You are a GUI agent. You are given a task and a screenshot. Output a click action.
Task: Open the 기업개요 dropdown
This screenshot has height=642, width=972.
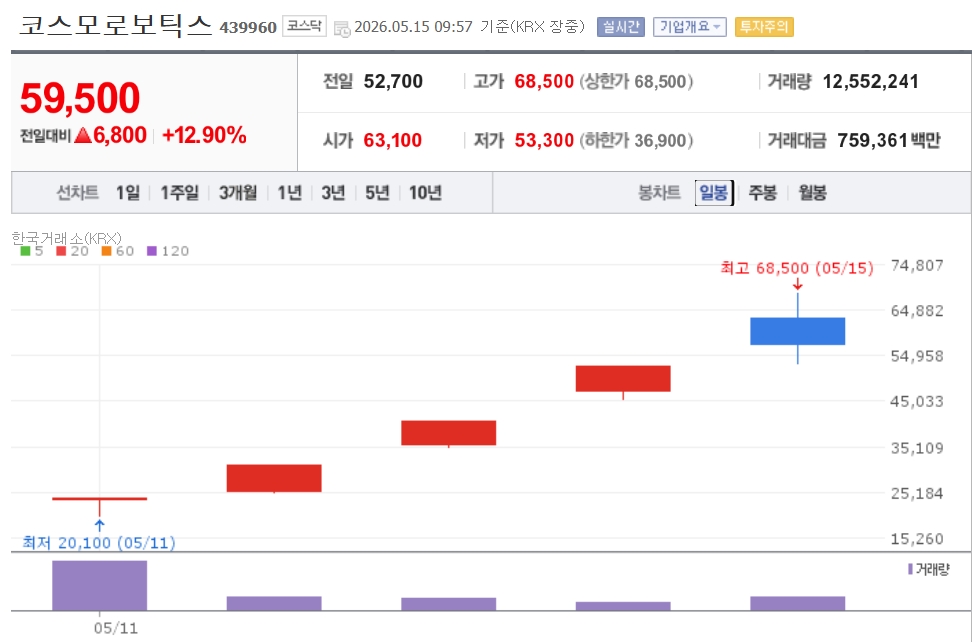pos(689,27)
